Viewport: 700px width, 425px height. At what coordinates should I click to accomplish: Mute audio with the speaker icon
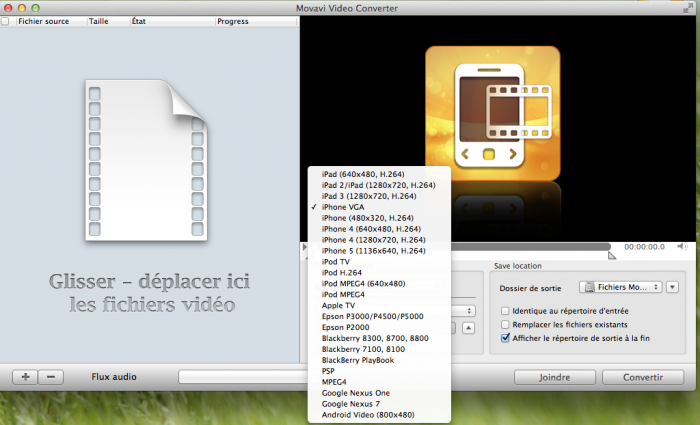click(x=682, y=246)
